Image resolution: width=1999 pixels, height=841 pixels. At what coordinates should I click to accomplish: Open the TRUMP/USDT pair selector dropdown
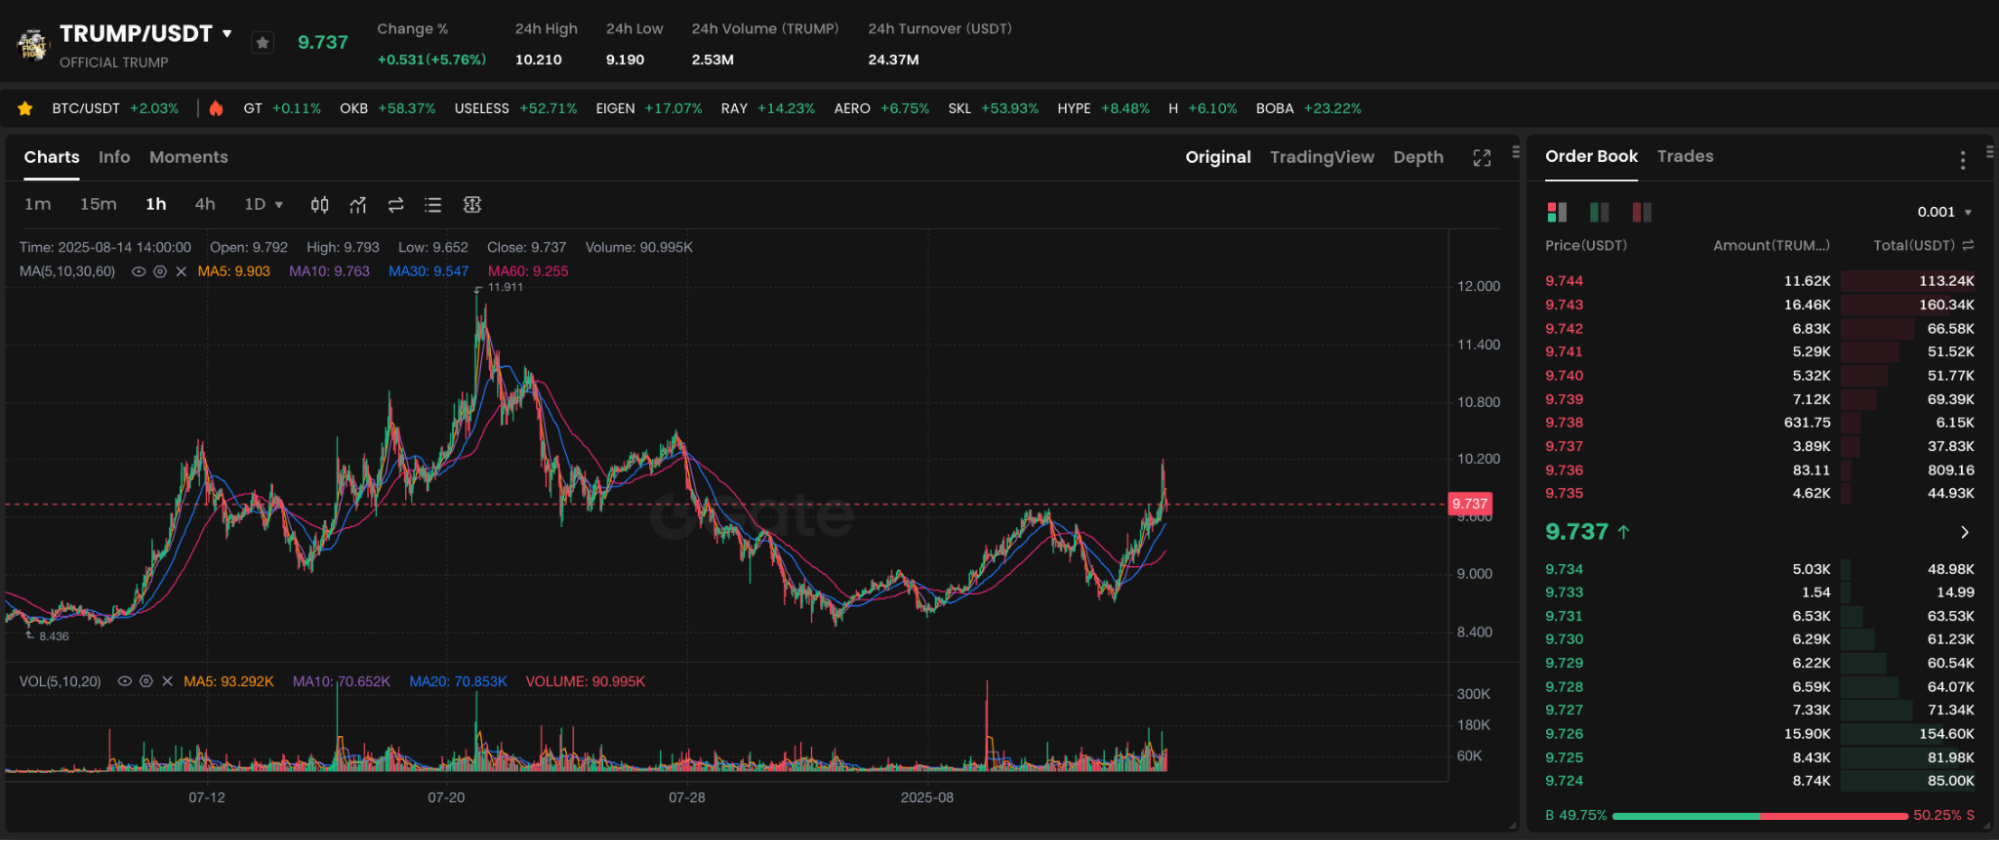[x=227, y=33]
